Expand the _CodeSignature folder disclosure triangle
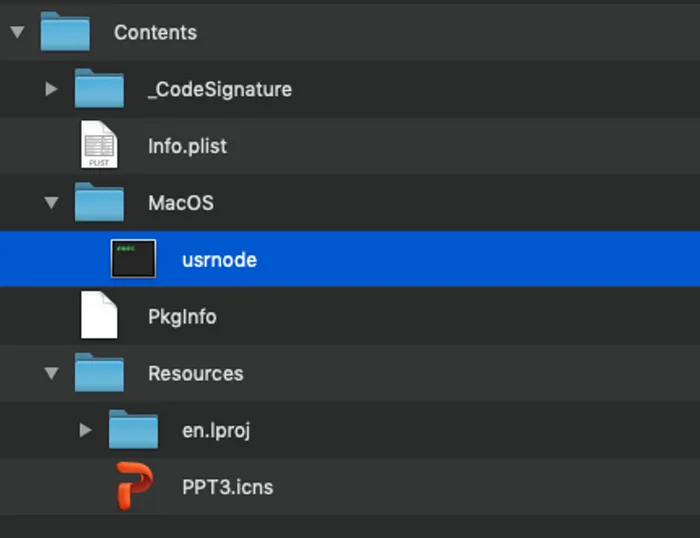Screen dimensions: 700x538 (x=51, y=89)
